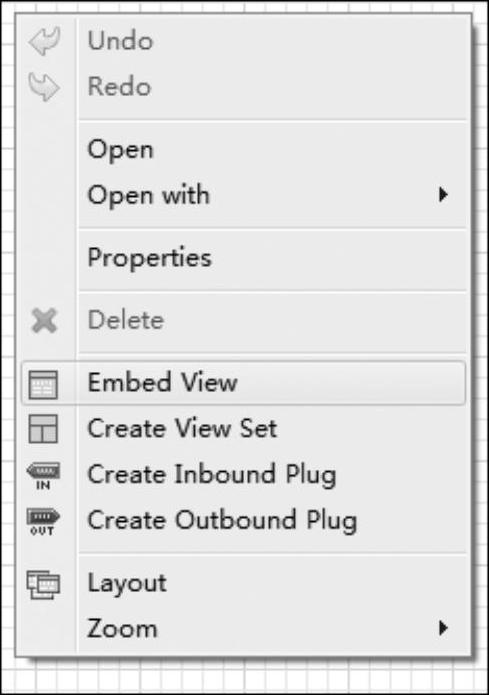Click the Delete X icon
The image size is (489, 695).
pyautogui.click(x=44, y=320)
